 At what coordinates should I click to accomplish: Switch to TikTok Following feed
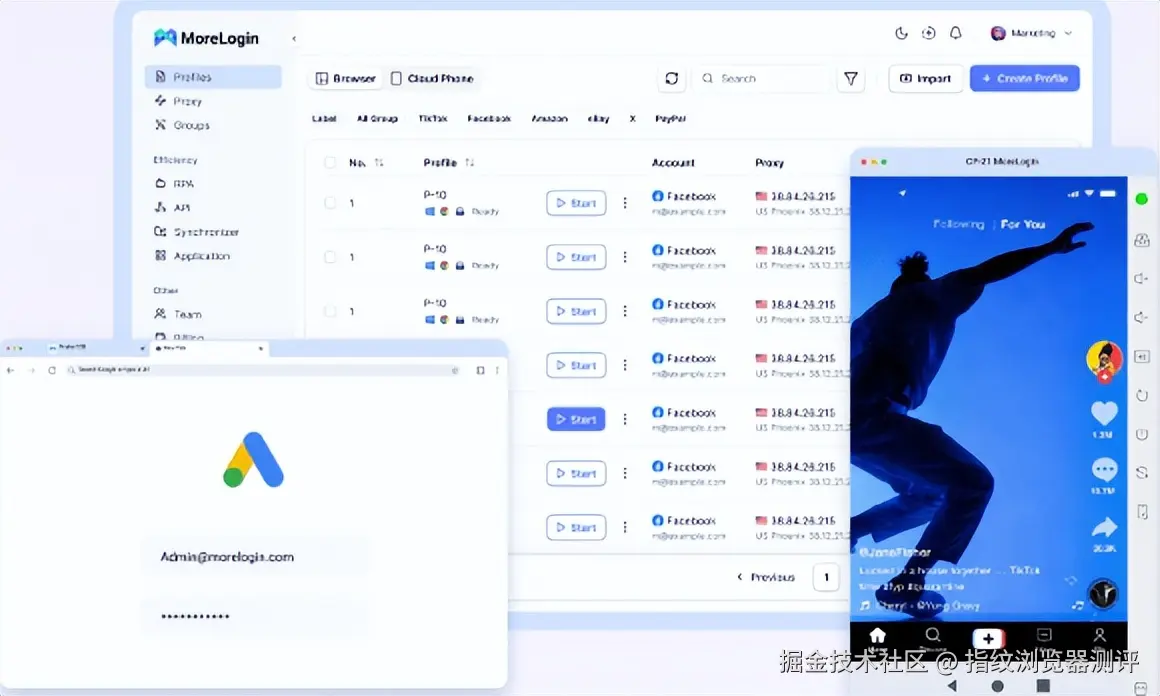point(959,224)
